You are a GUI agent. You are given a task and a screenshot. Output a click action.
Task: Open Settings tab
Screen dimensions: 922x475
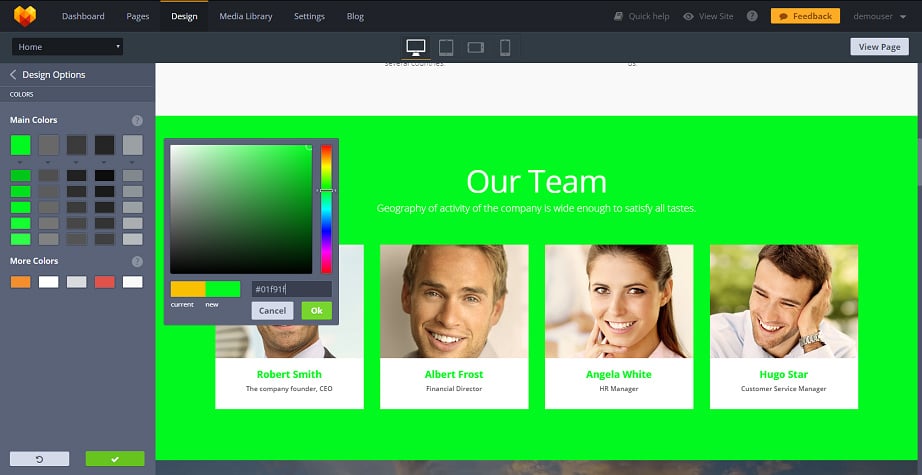[309, 16]
